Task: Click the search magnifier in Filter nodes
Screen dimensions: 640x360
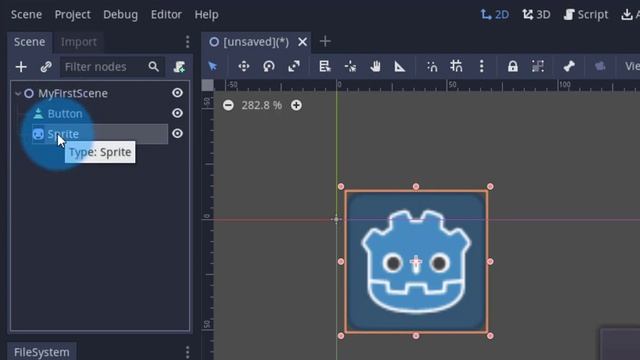Action: point(153,67)
